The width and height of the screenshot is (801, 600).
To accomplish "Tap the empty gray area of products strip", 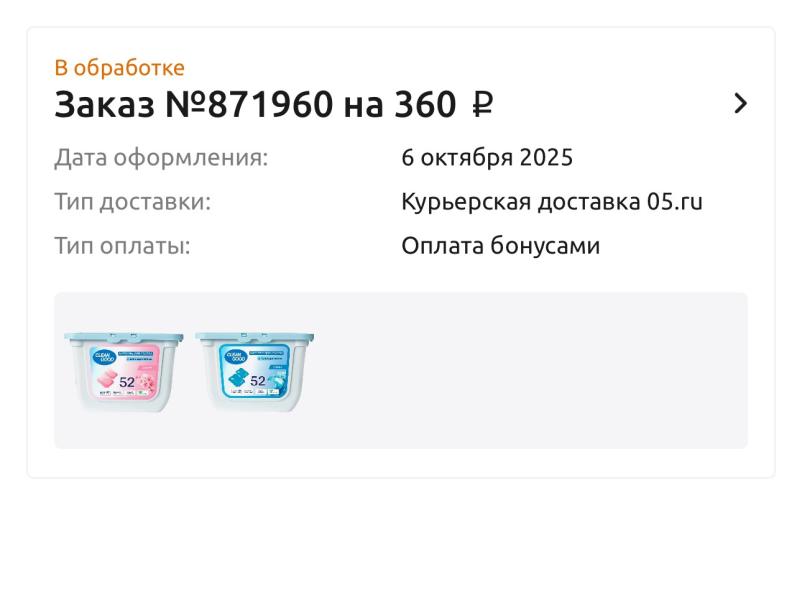I will [x=531, y=371].
